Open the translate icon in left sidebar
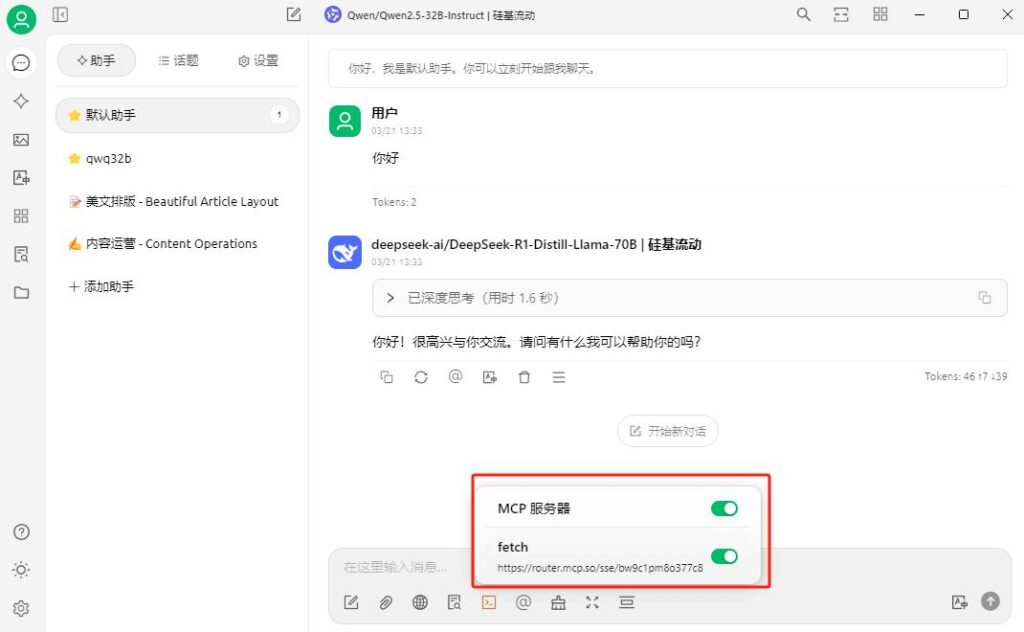Screen dimensions: 1024x632 [x=21, y=178]
